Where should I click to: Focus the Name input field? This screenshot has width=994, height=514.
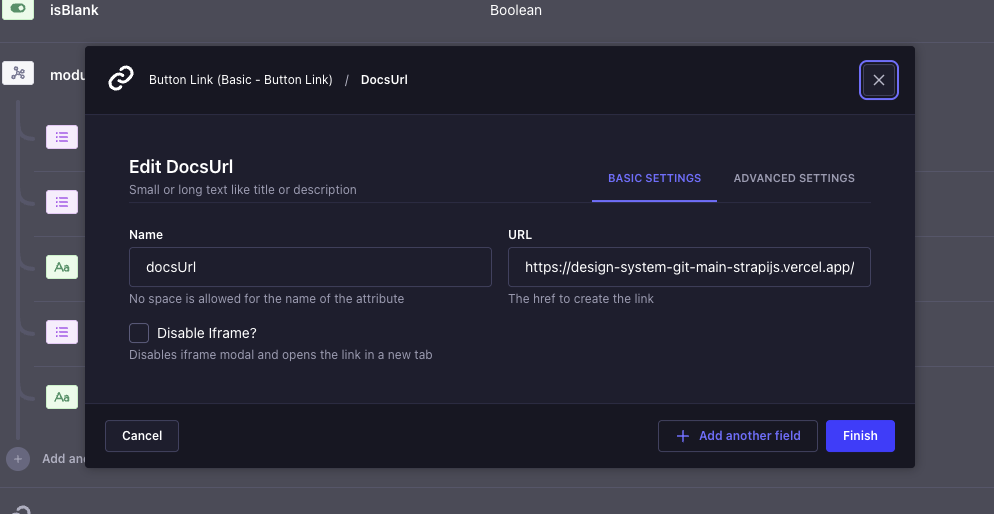point(310,268)
